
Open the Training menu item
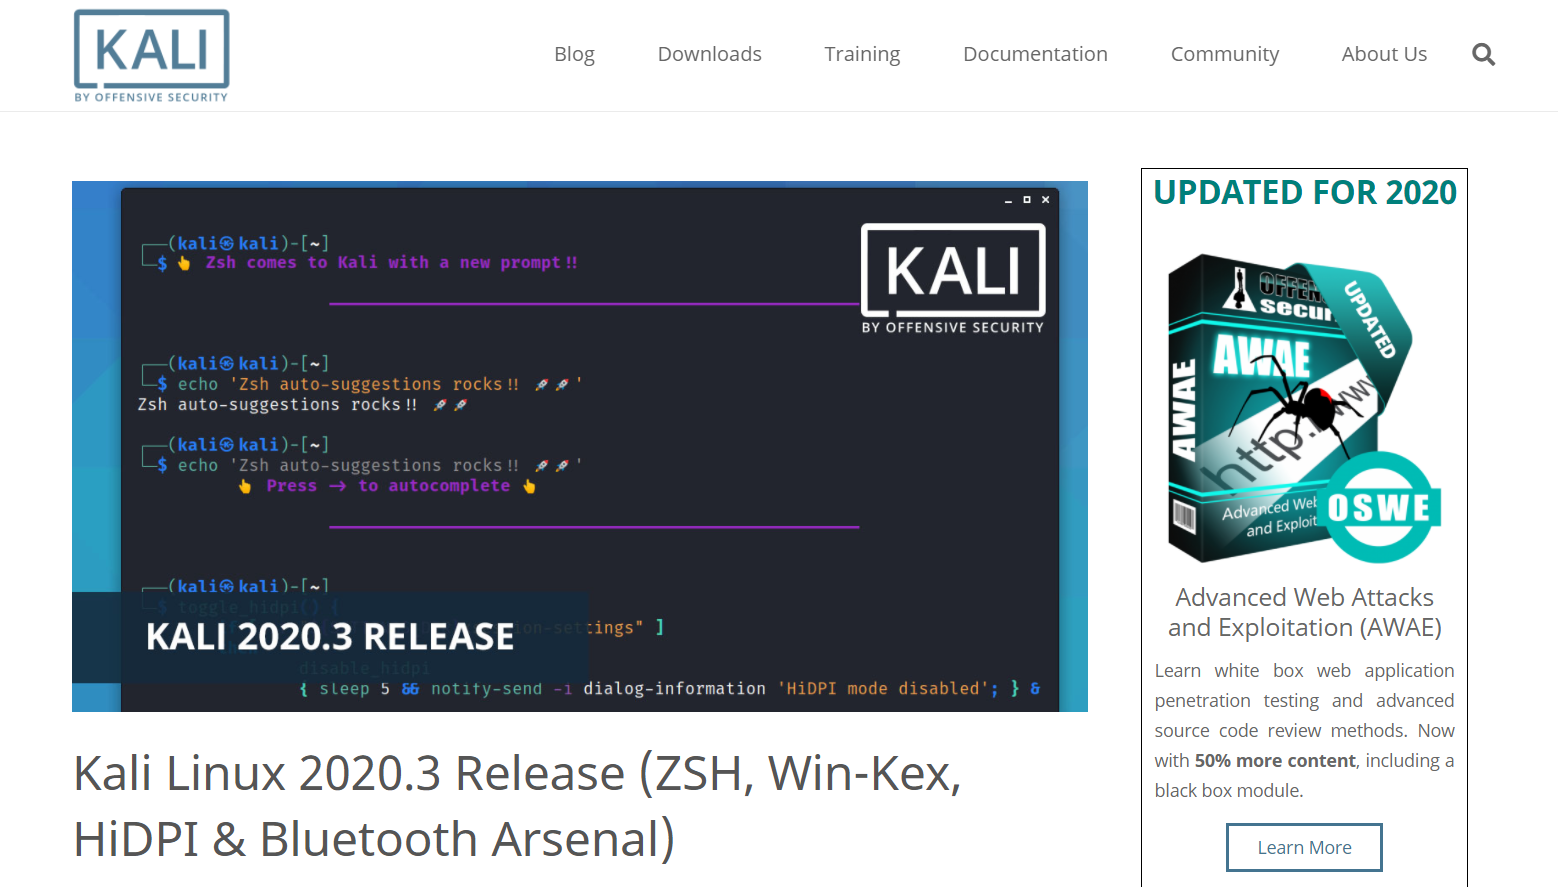(862, 54)
